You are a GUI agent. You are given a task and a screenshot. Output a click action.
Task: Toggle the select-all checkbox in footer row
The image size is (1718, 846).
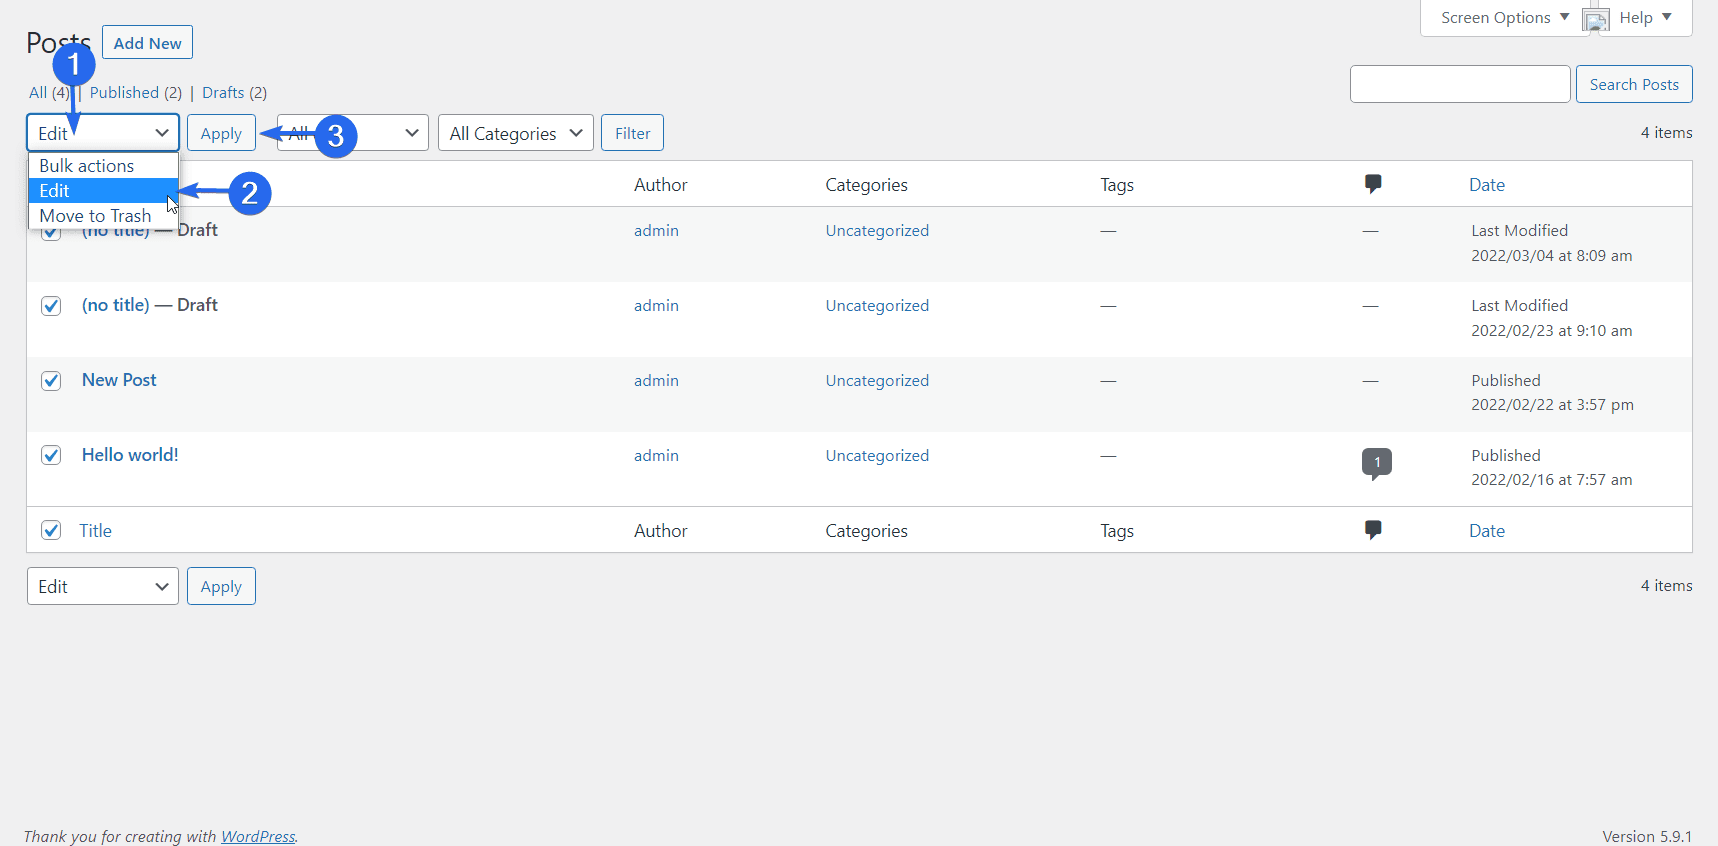click(x=51, y=530)
